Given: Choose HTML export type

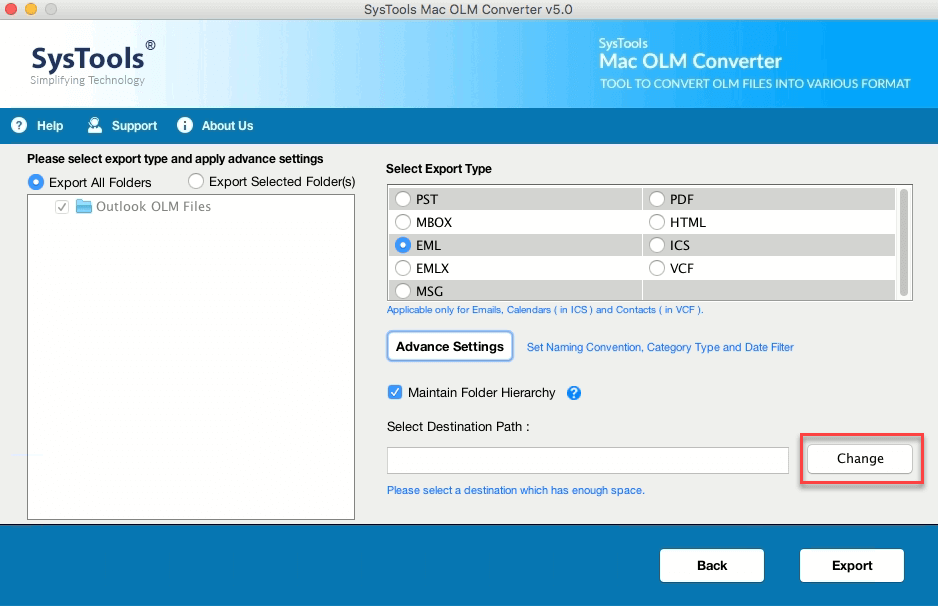Looking at the screenshot, I should [x=657, y=222].
